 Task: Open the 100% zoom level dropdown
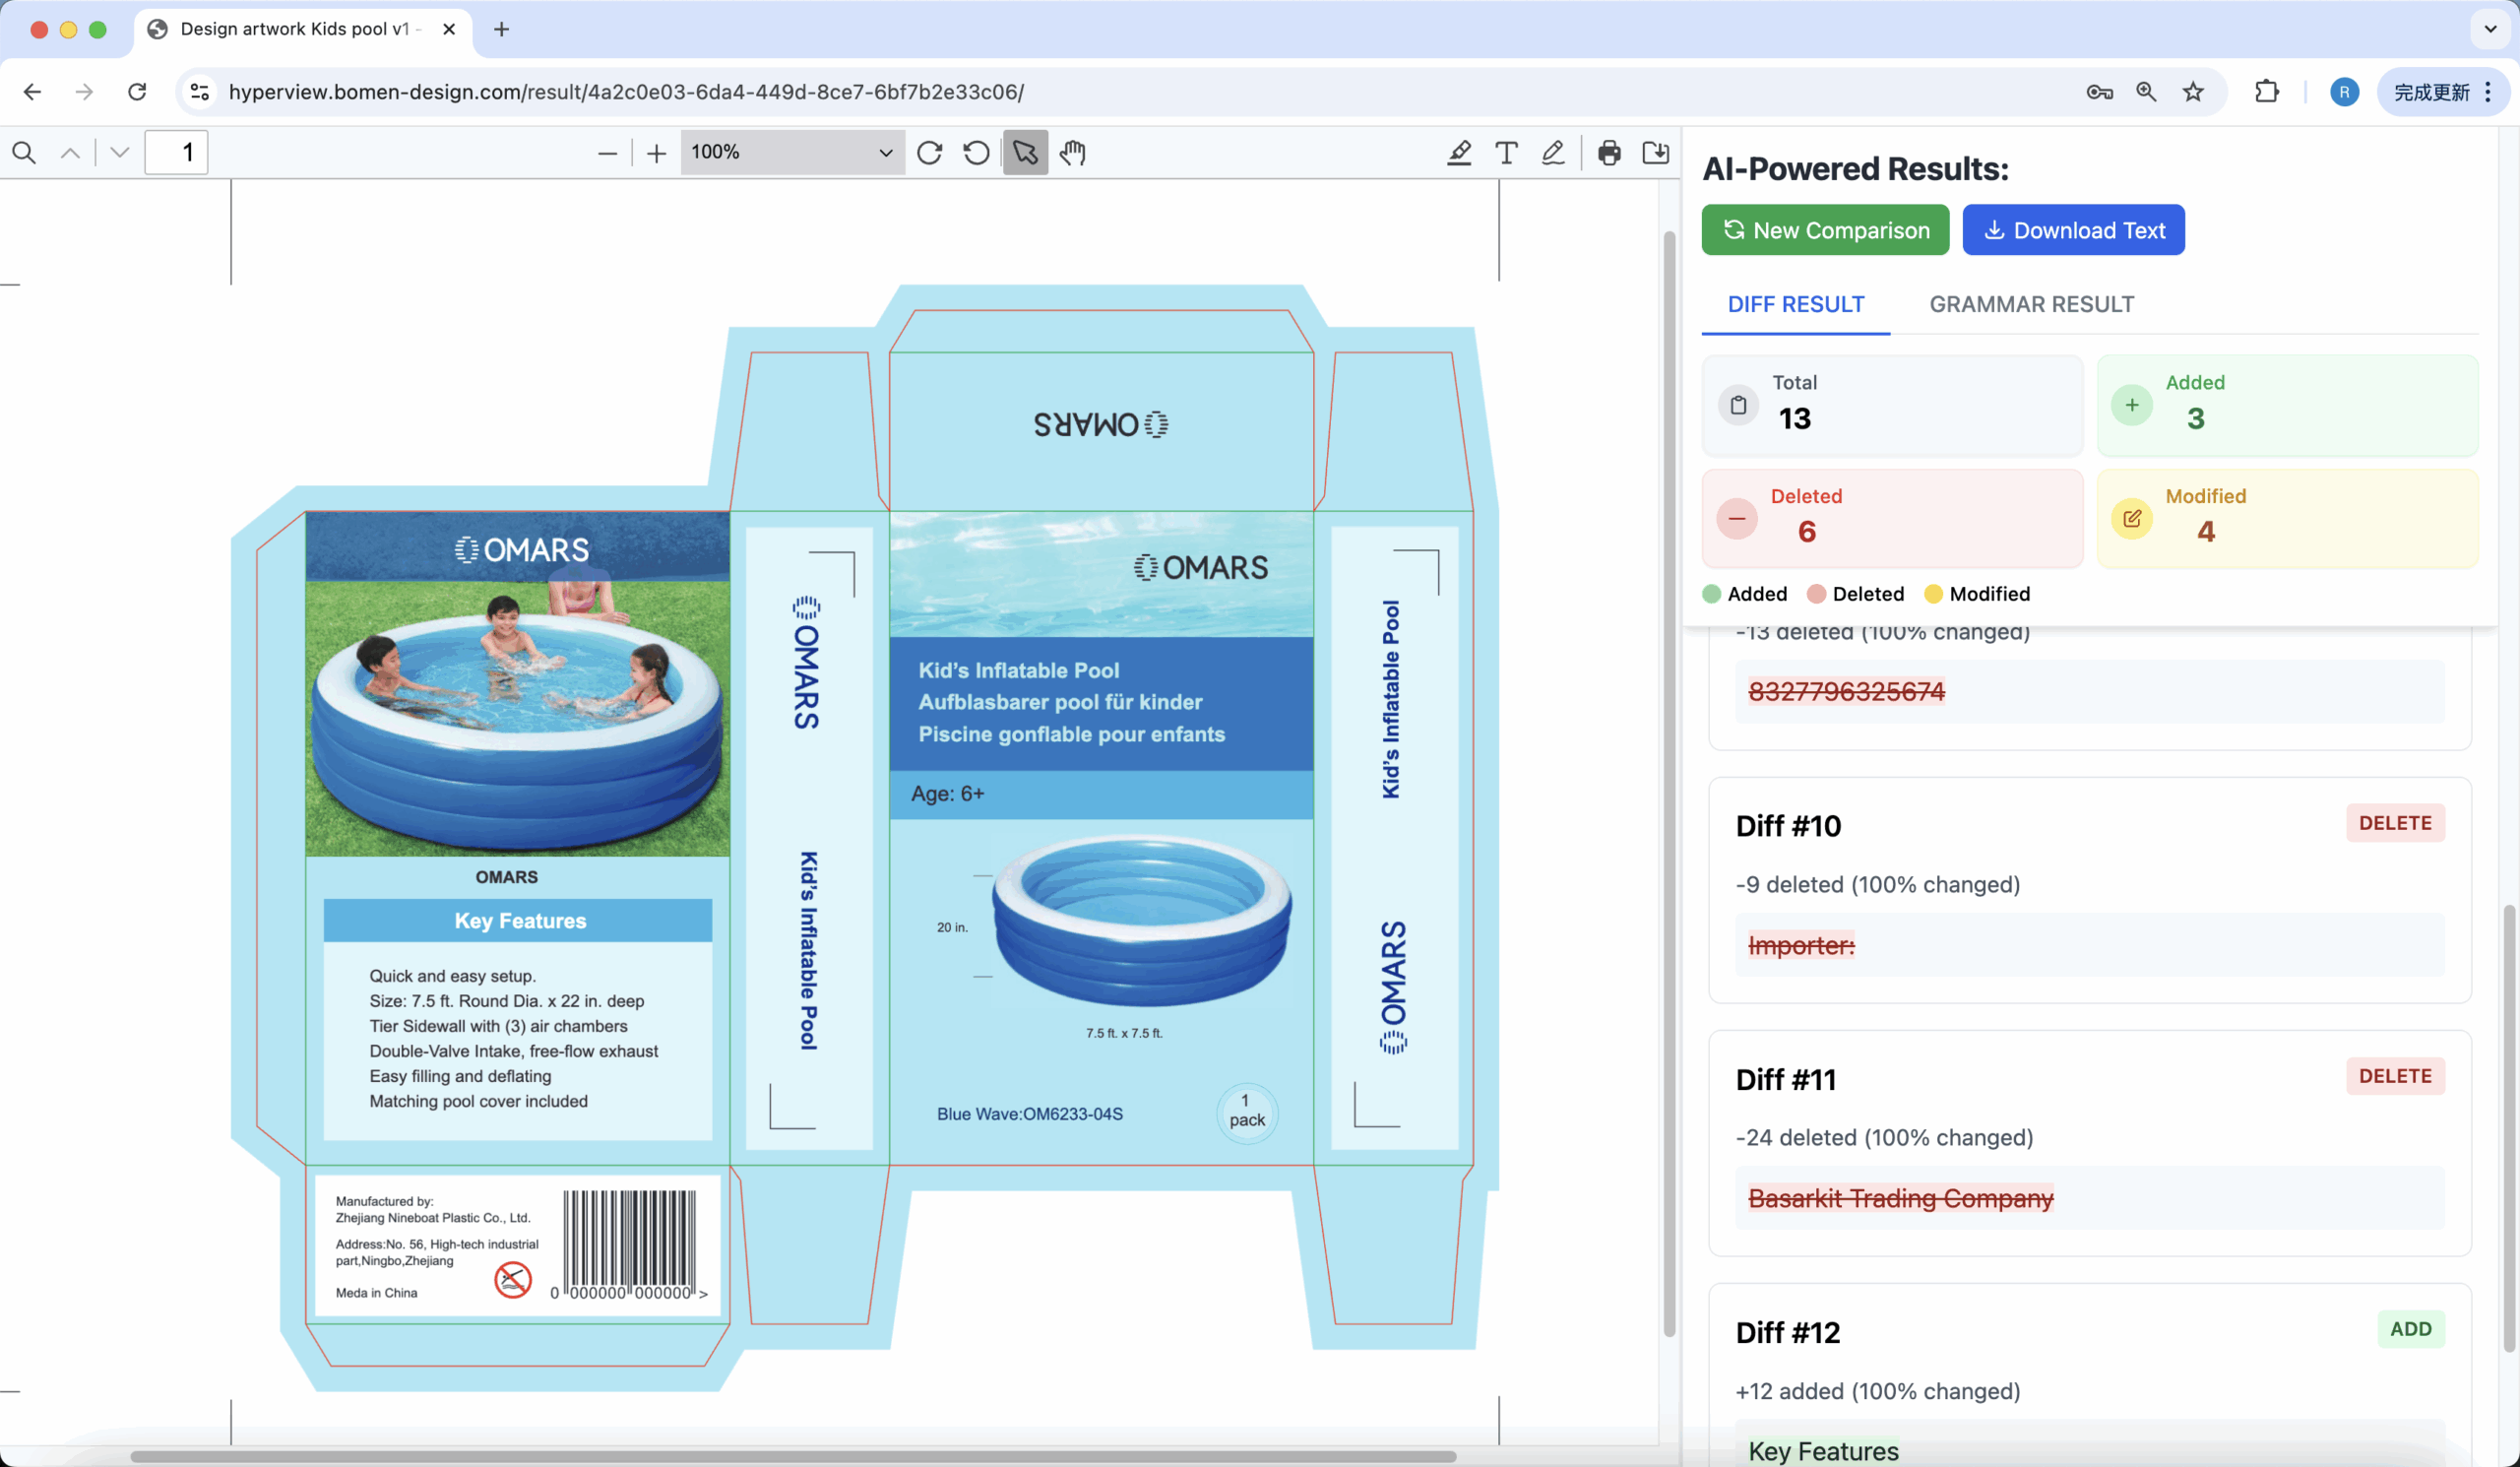pos(792,152)
